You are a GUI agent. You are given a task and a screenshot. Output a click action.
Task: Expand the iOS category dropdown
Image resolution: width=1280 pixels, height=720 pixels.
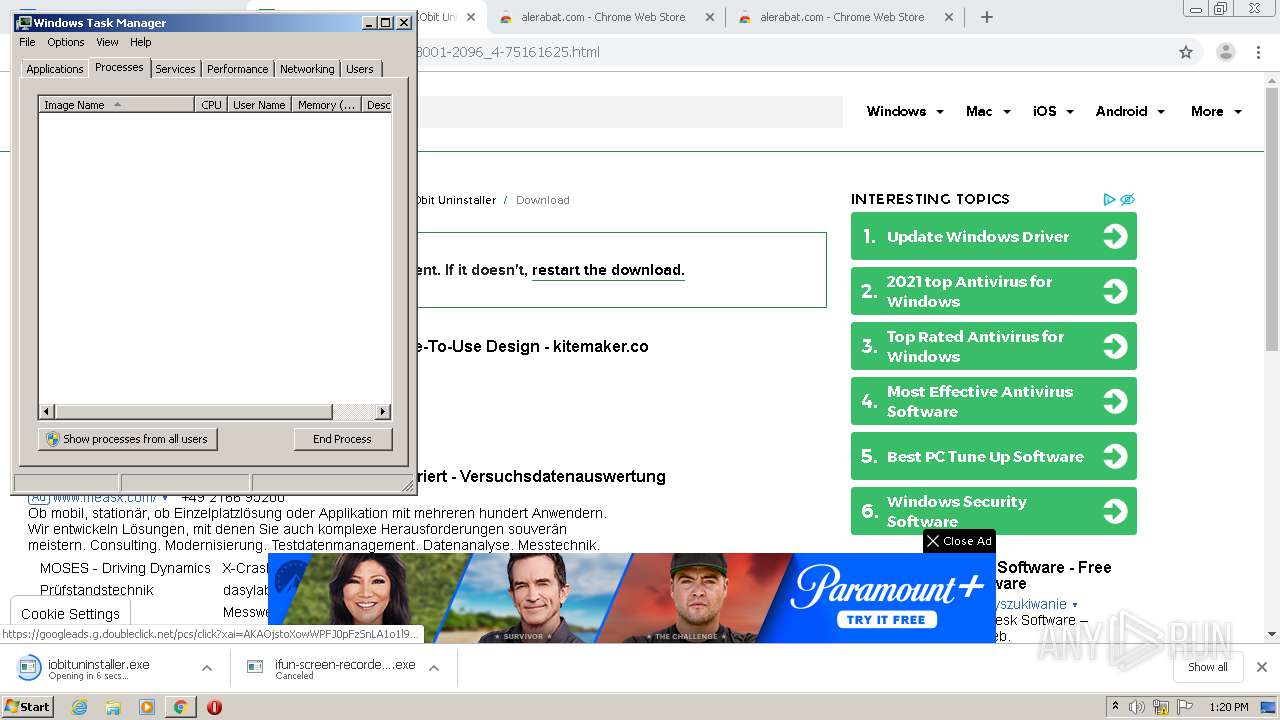point(1053,111)
